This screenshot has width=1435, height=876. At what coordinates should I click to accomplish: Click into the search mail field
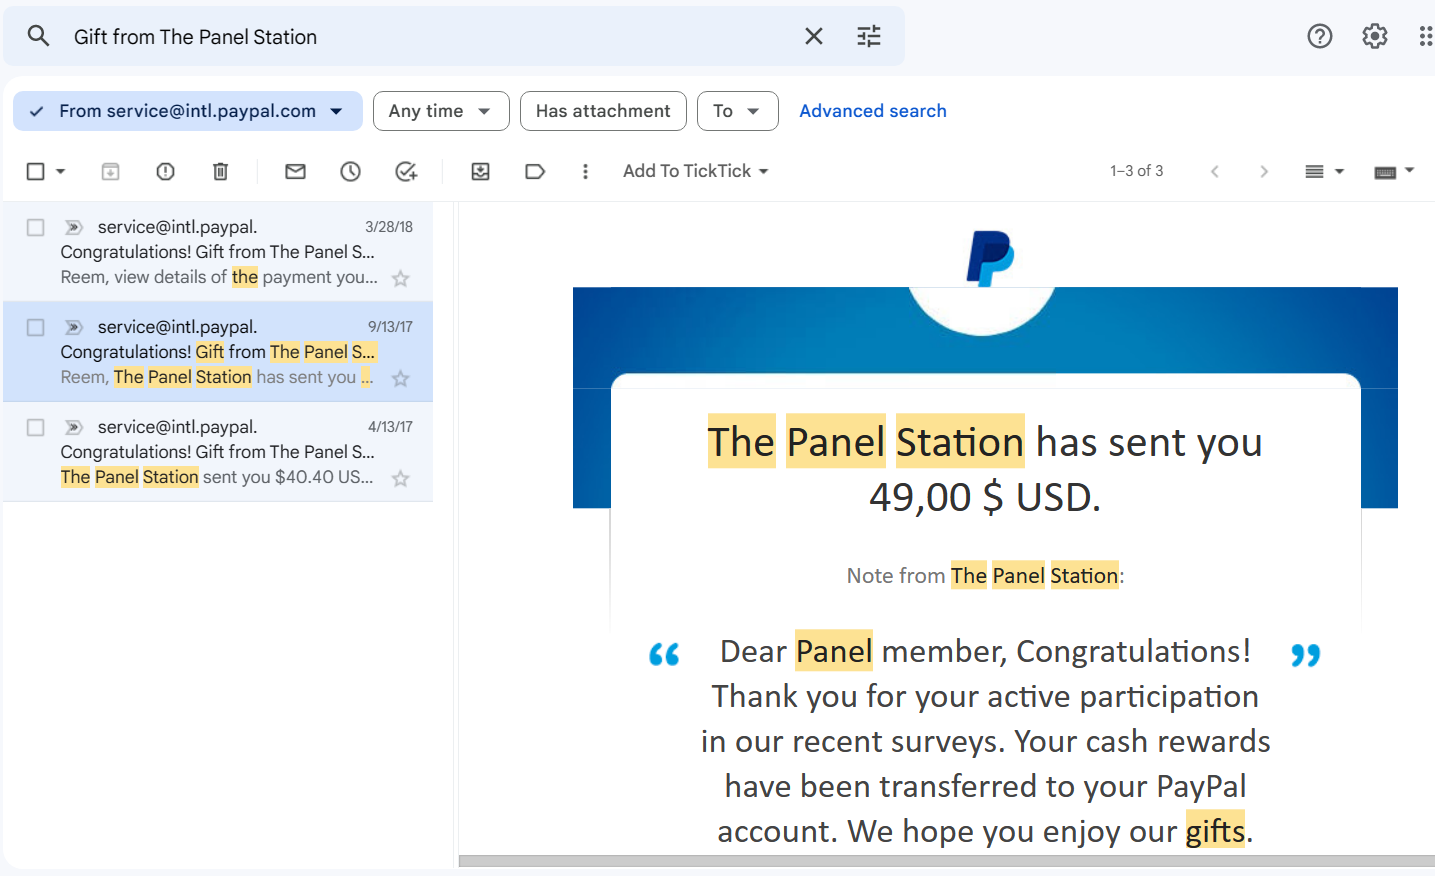430,37
